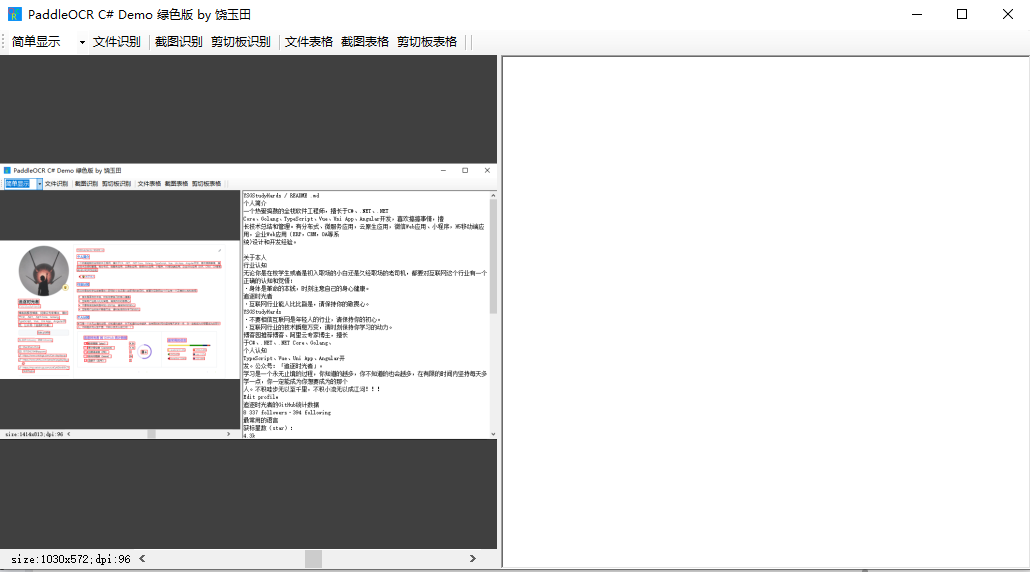Minimize the PaddleOCR window
The image size is (1030, 572).
point(916,14)
